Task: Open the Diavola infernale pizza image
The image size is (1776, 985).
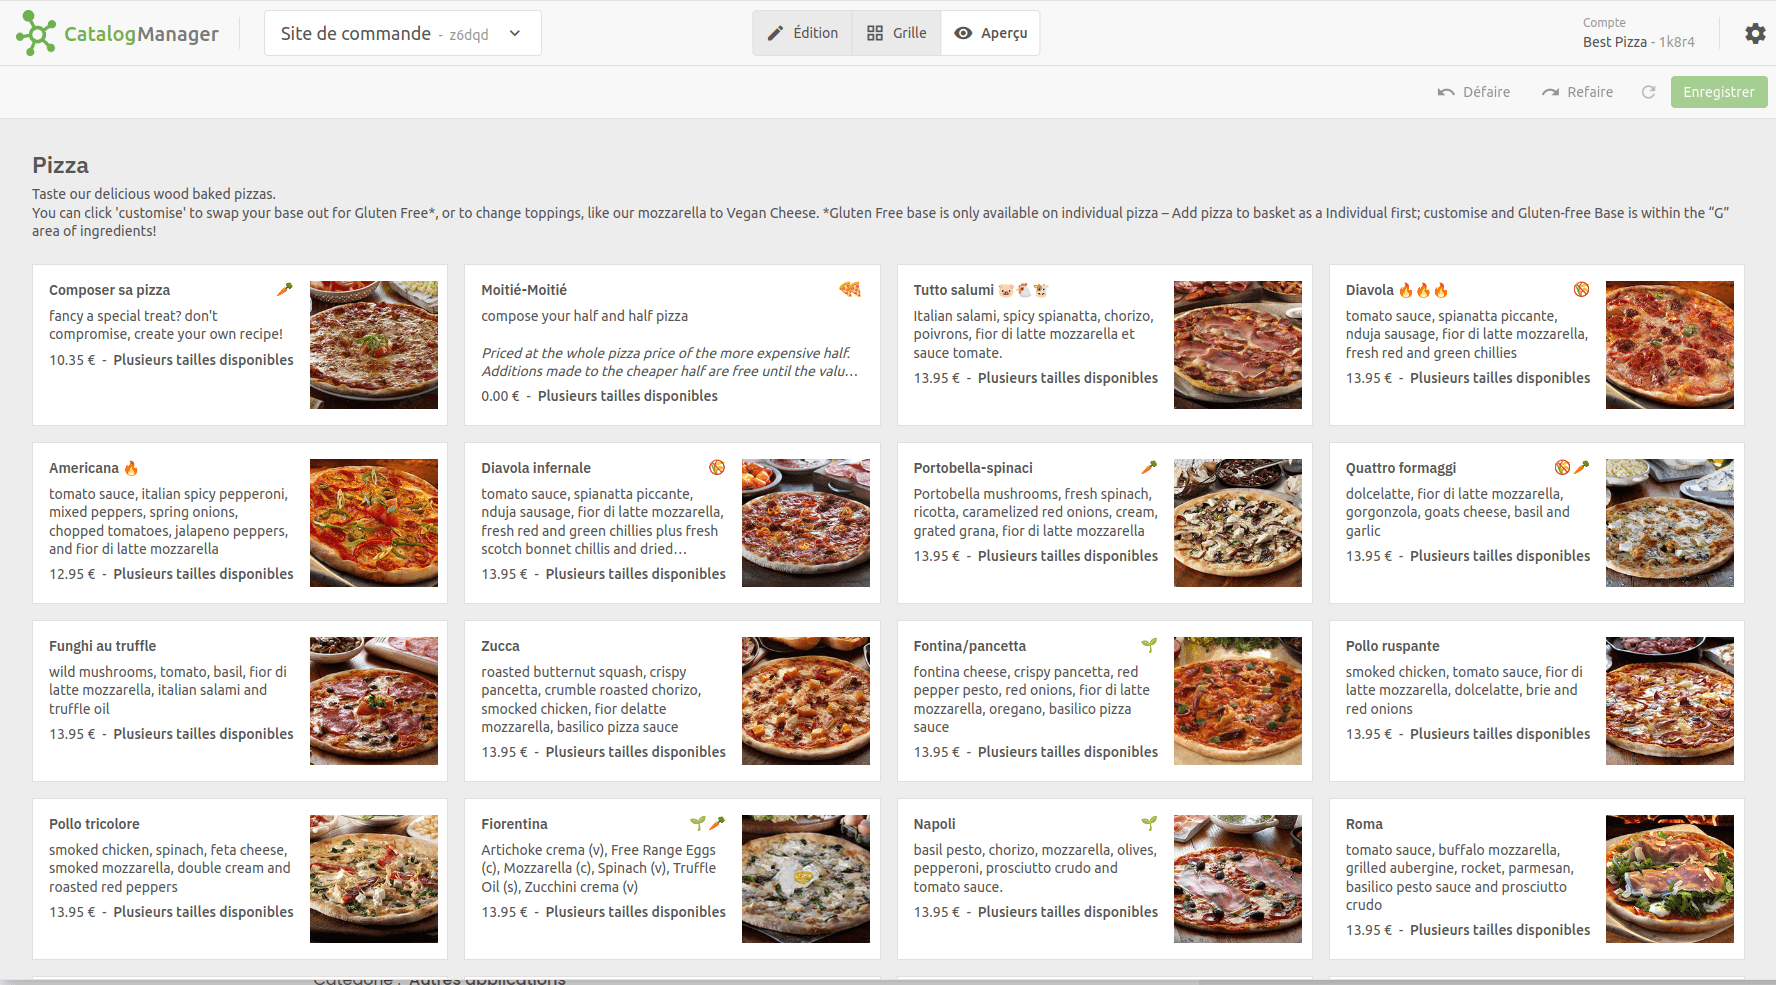Action: [806, 523]
